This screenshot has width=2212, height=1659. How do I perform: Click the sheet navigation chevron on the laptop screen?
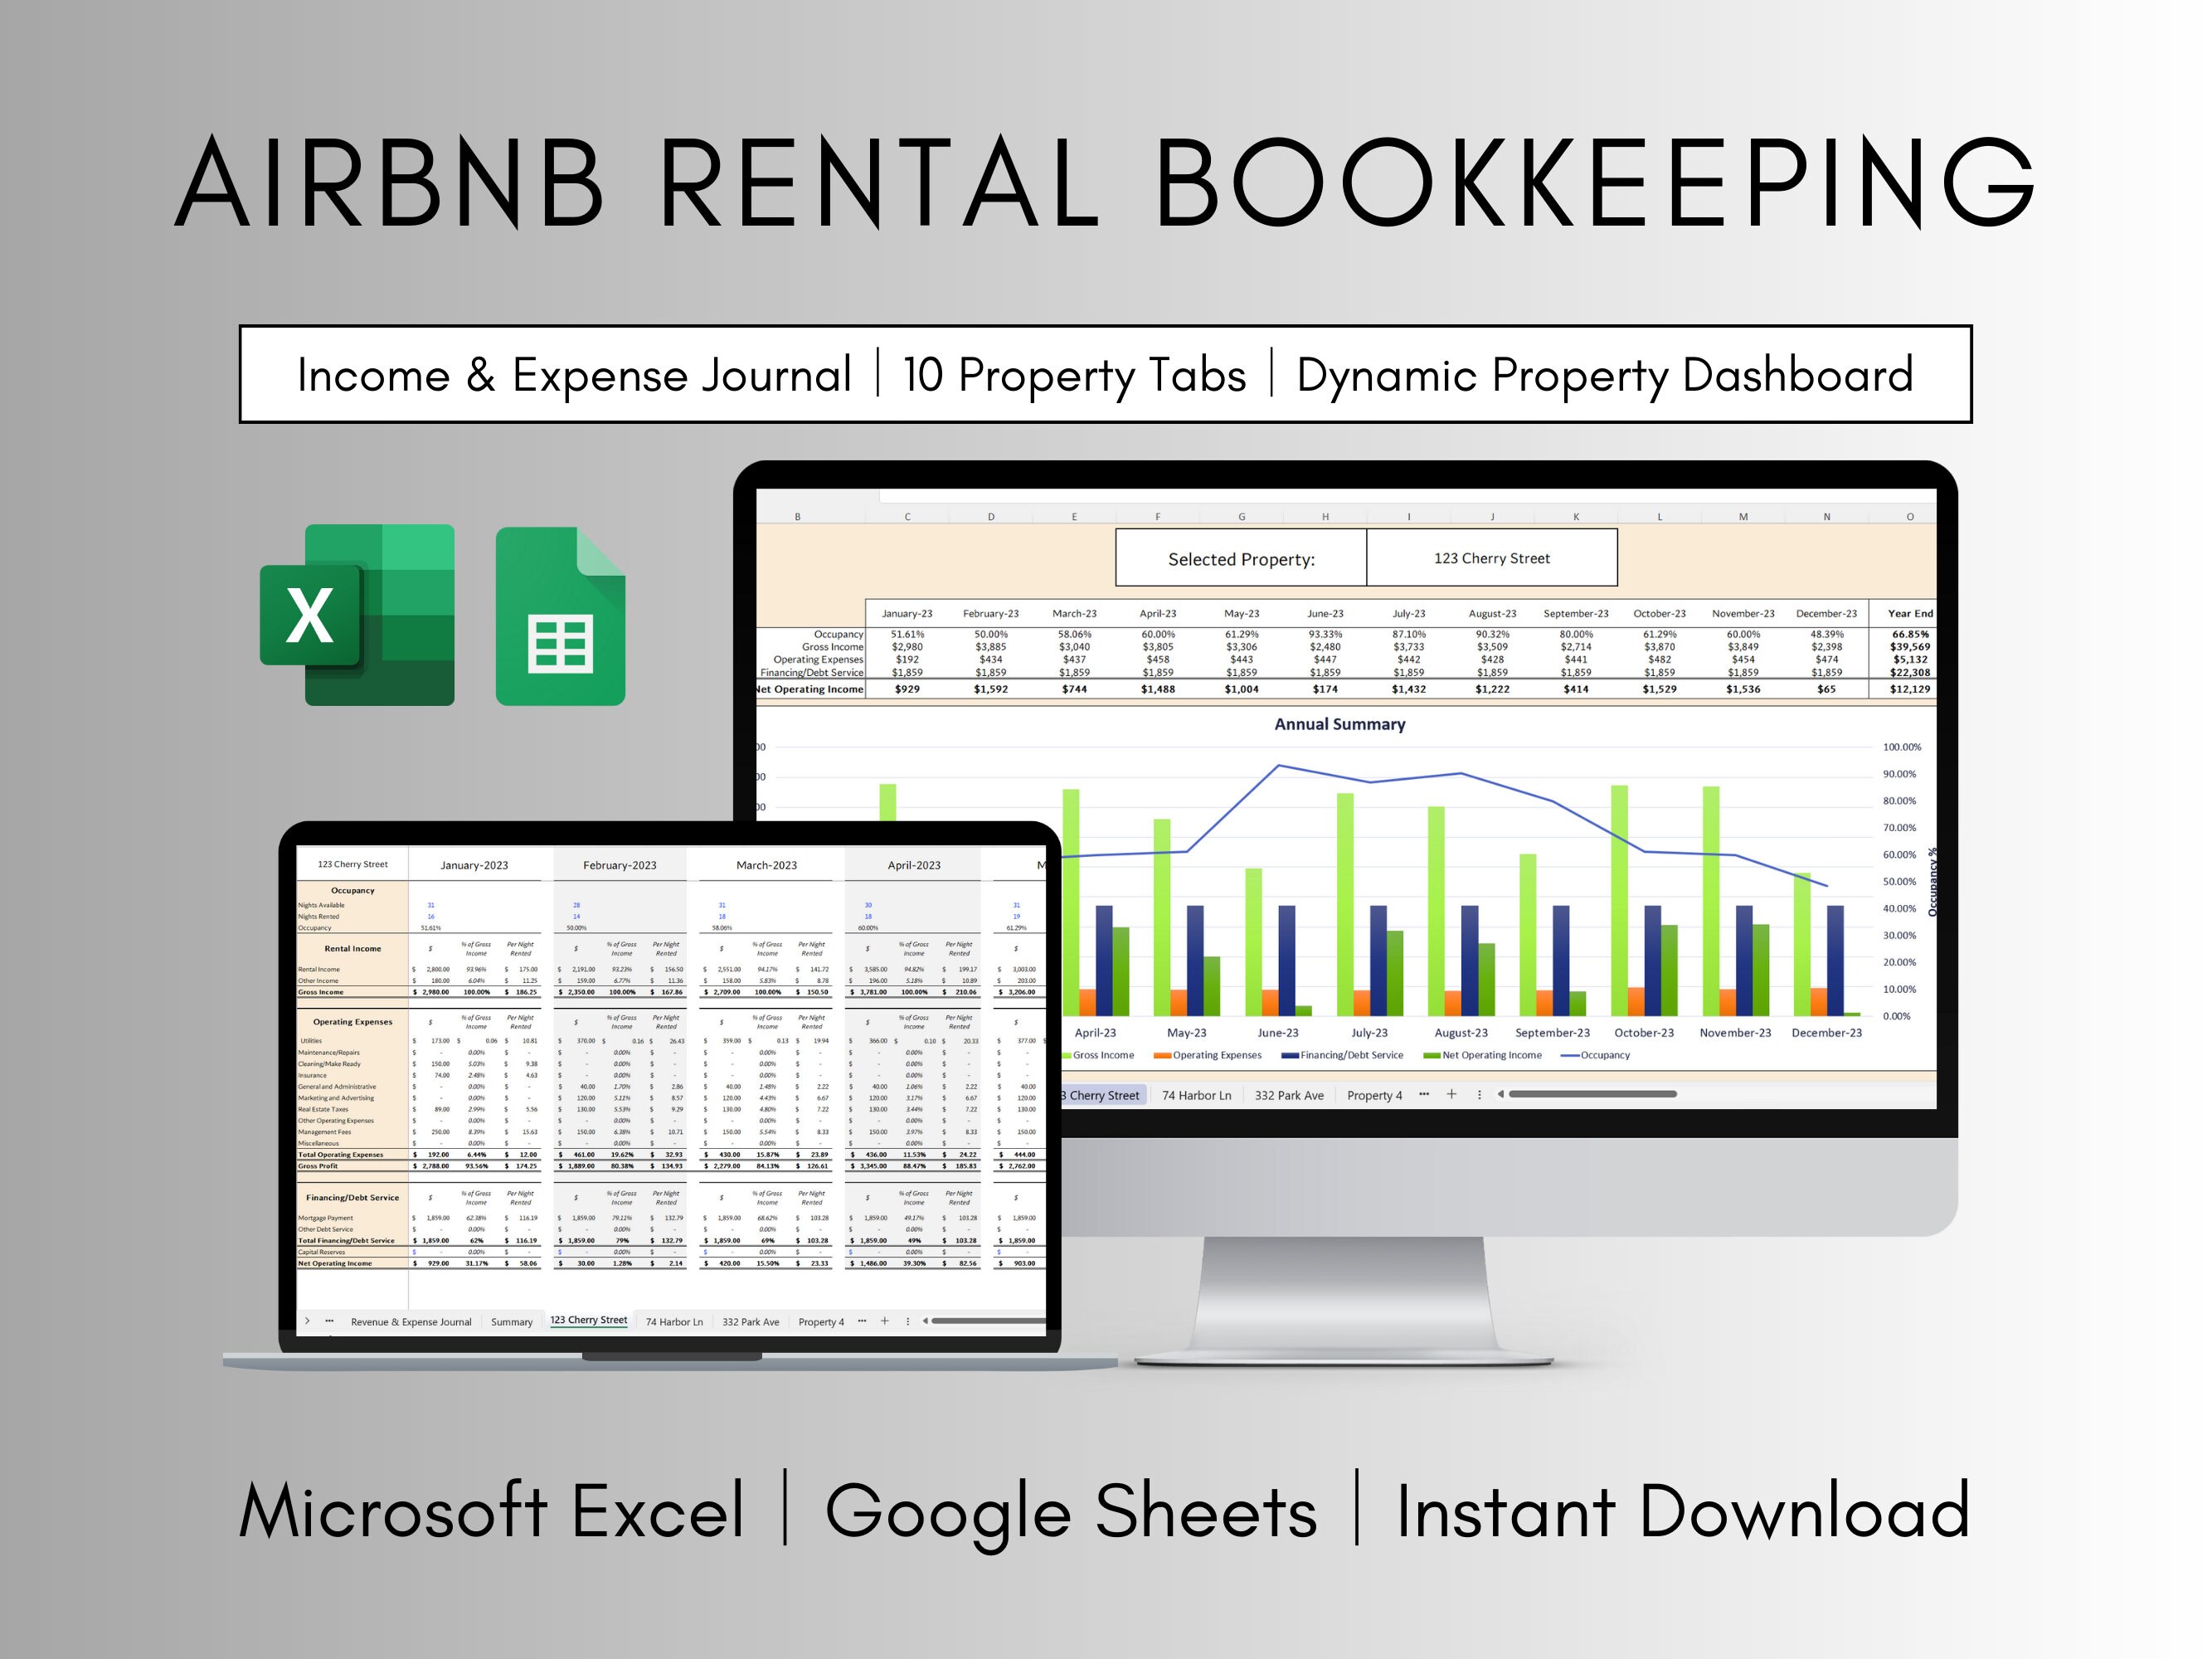(308, 1321)
